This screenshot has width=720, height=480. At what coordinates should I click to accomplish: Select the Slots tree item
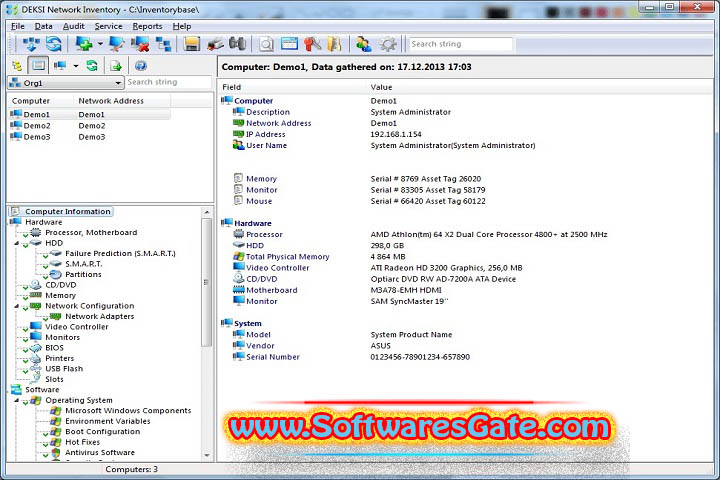(x=54, y=379)
